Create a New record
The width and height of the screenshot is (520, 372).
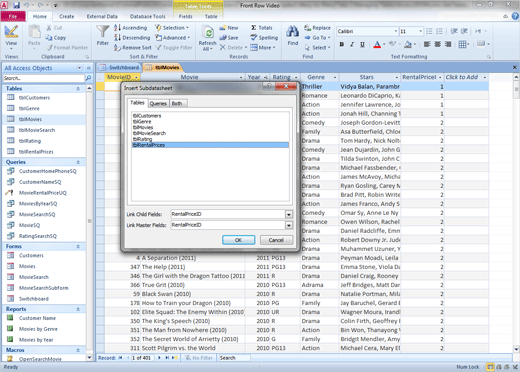click(x=229, y=28)
